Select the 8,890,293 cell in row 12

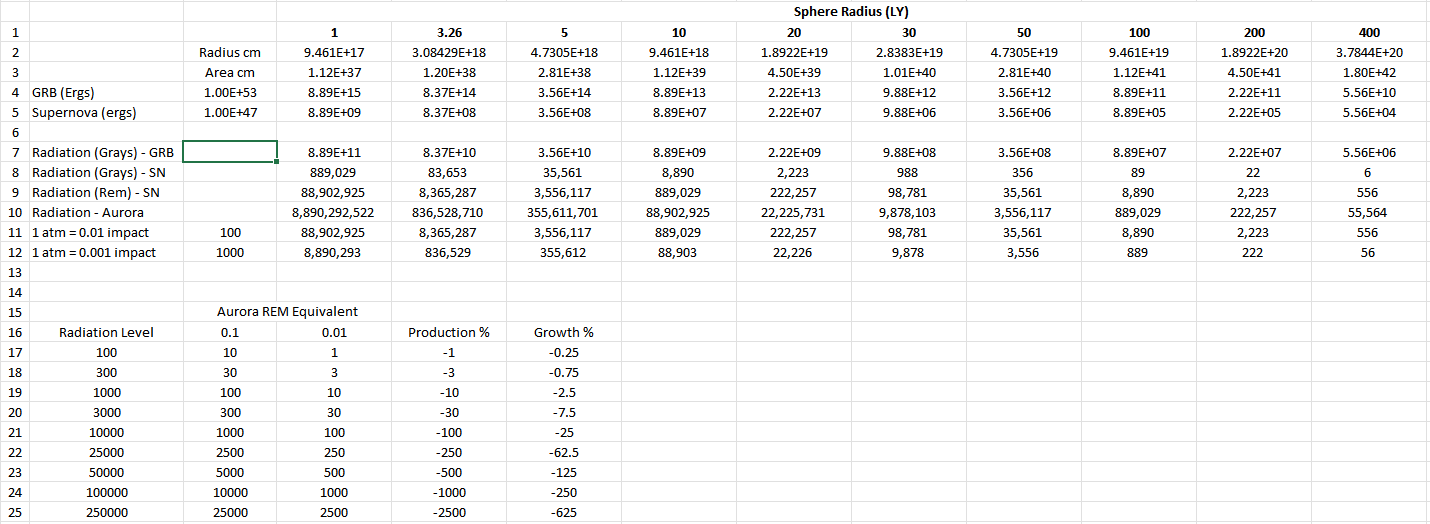(x=334, y=252)
